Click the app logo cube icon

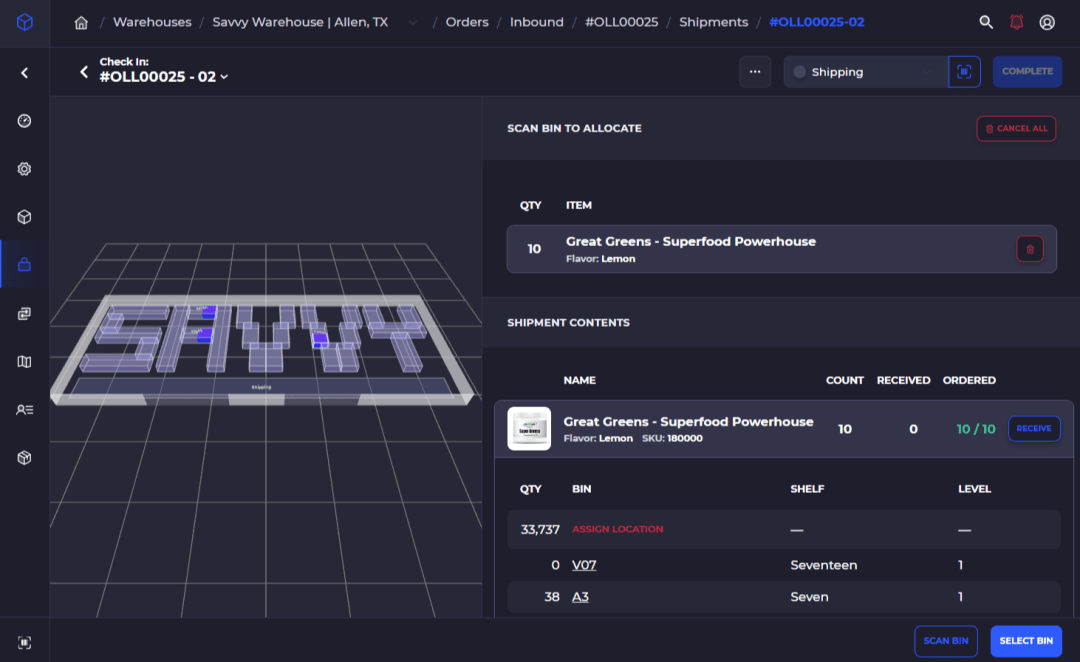pyautogui.click(x=25, y=22)
